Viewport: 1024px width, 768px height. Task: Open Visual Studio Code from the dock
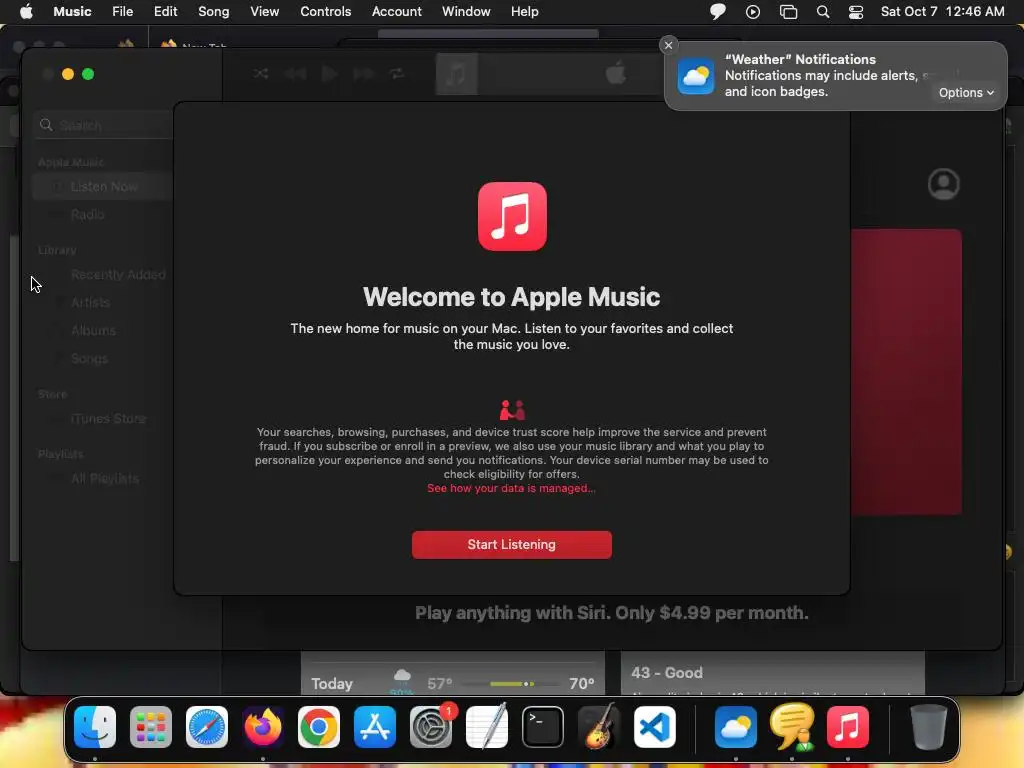point(655,727)
